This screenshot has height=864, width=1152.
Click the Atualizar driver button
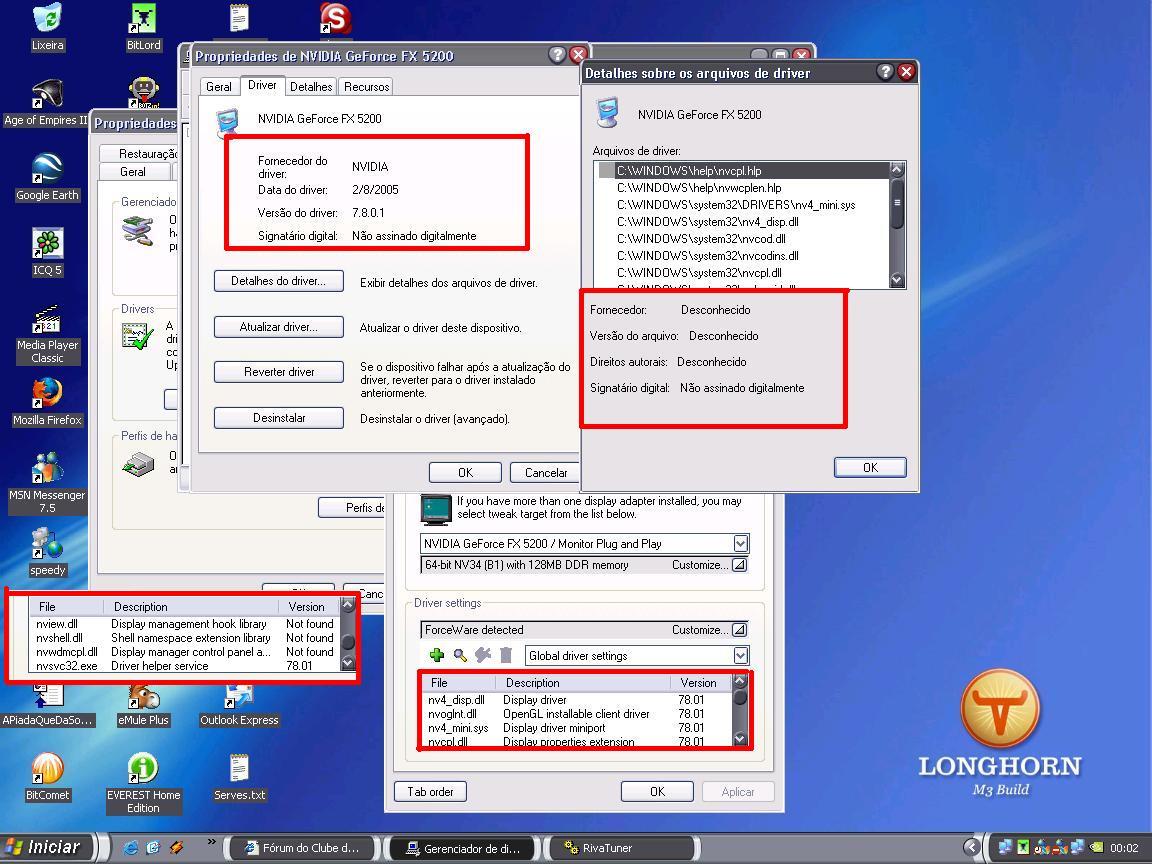[278, 327]
